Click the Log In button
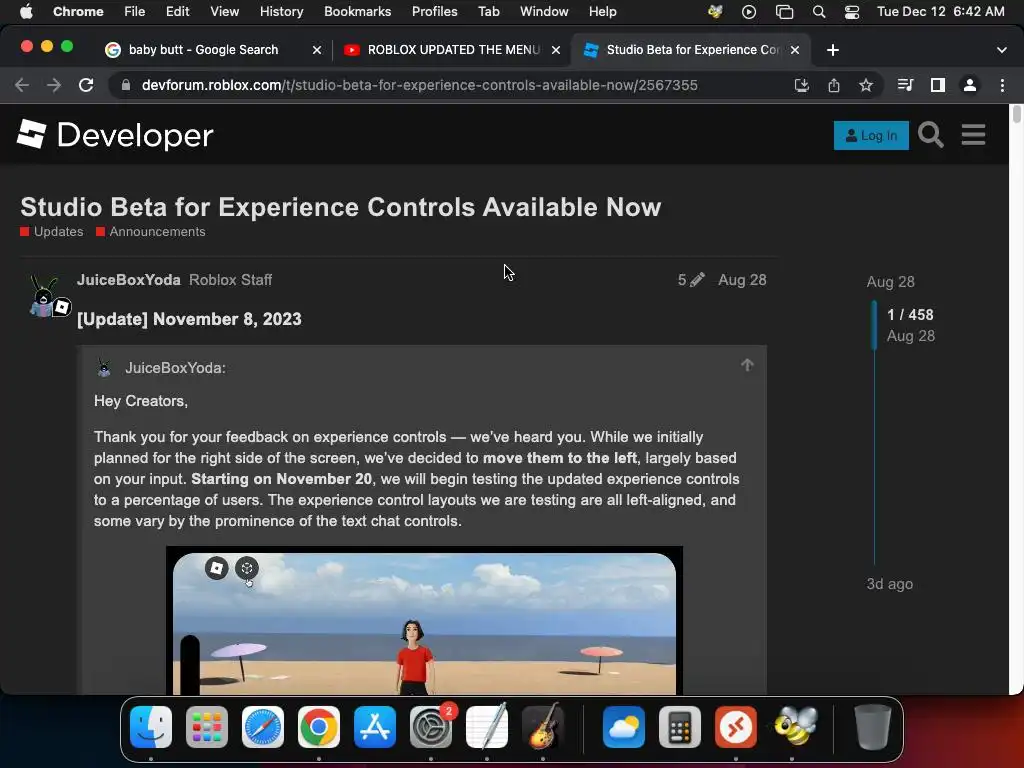The image size is (1024, 768). click(871, 135)
